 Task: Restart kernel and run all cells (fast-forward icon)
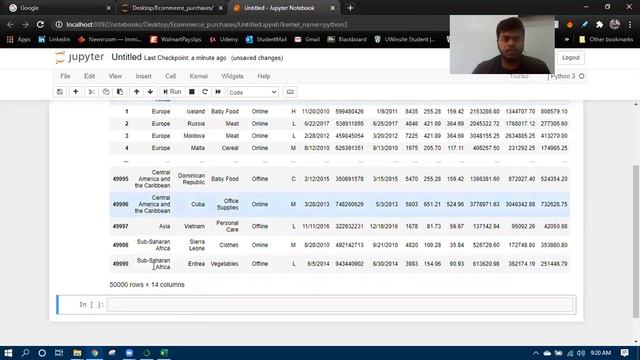point(218,92)
